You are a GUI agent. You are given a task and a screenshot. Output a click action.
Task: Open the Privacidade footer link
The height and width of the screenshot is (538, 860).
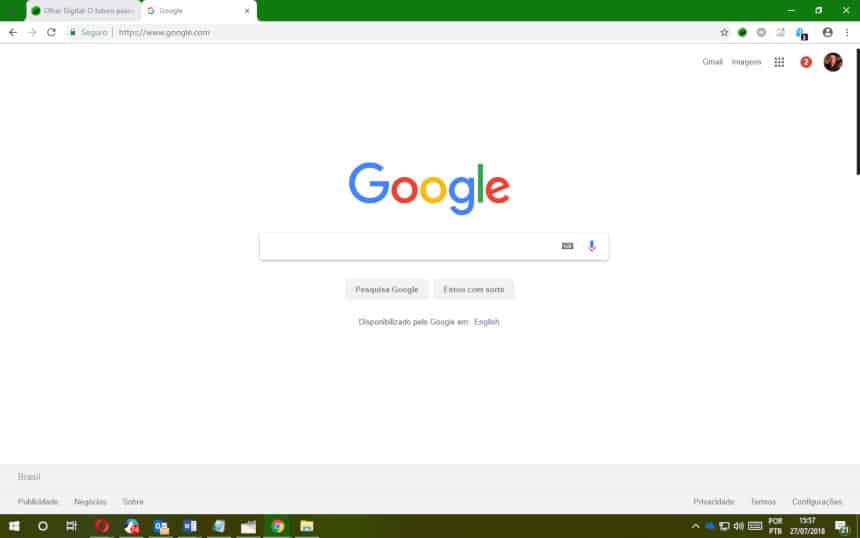click(x=714, y=501)
